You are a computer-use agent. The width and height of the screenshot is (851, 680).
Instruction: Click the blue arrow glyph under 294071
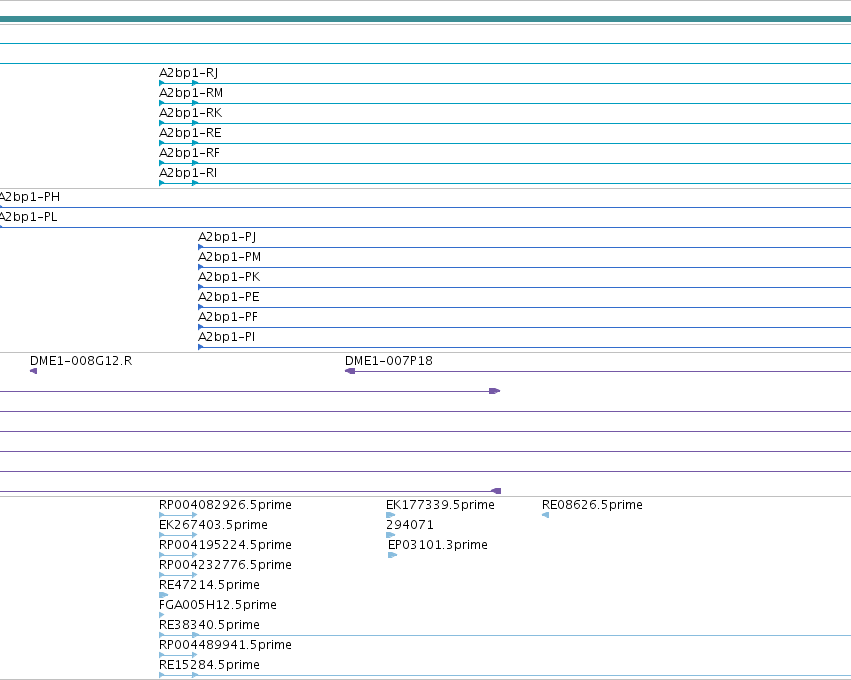tap(390, 535)
